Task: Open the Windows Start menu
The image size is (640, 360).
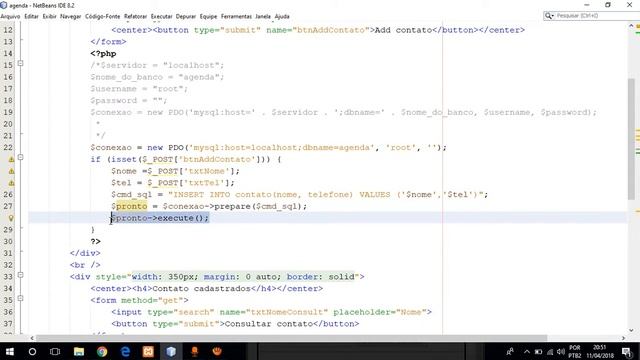Action: [9, 351]
